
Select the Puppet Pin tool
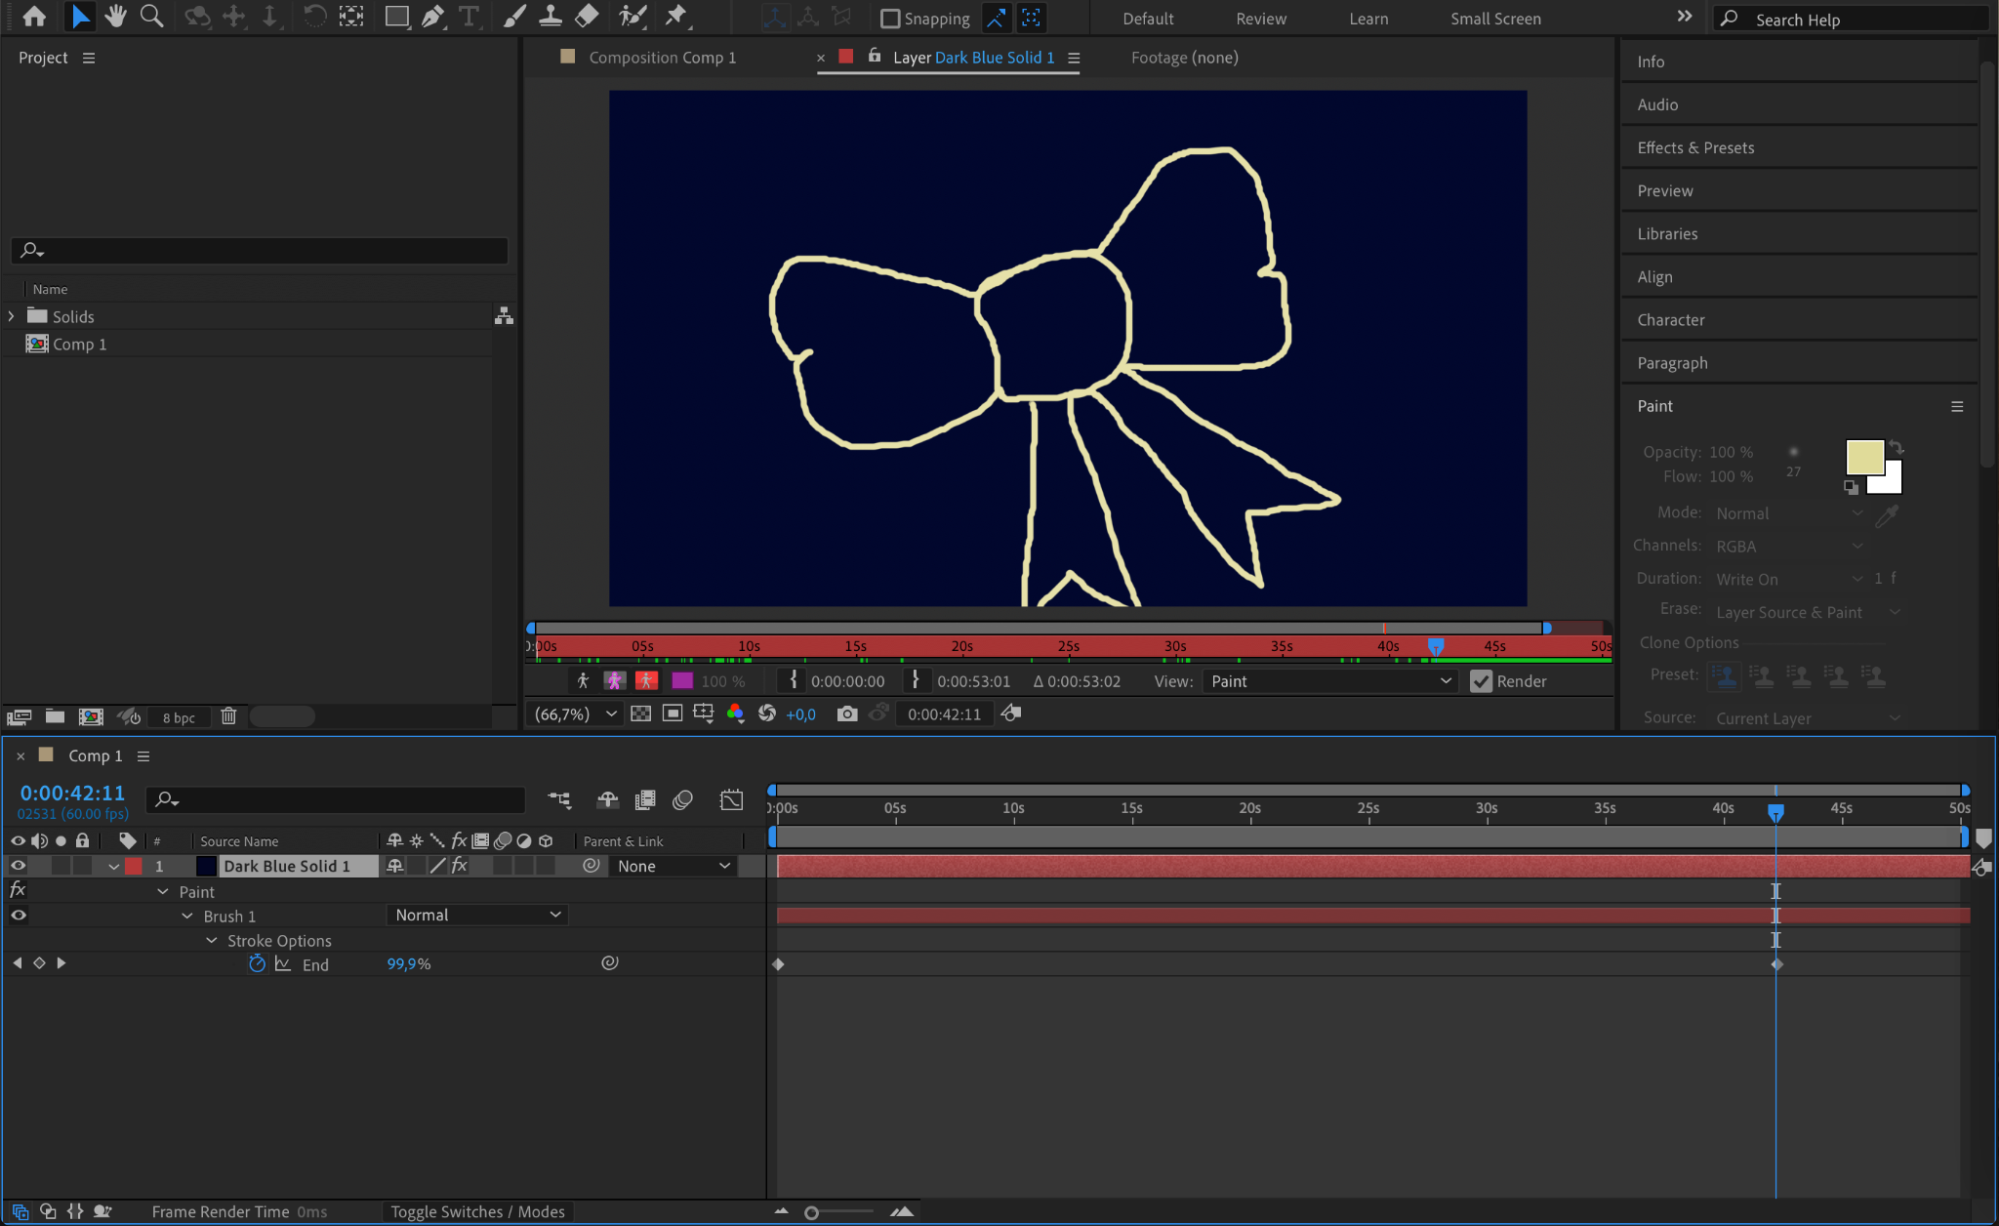click(677, 16)
